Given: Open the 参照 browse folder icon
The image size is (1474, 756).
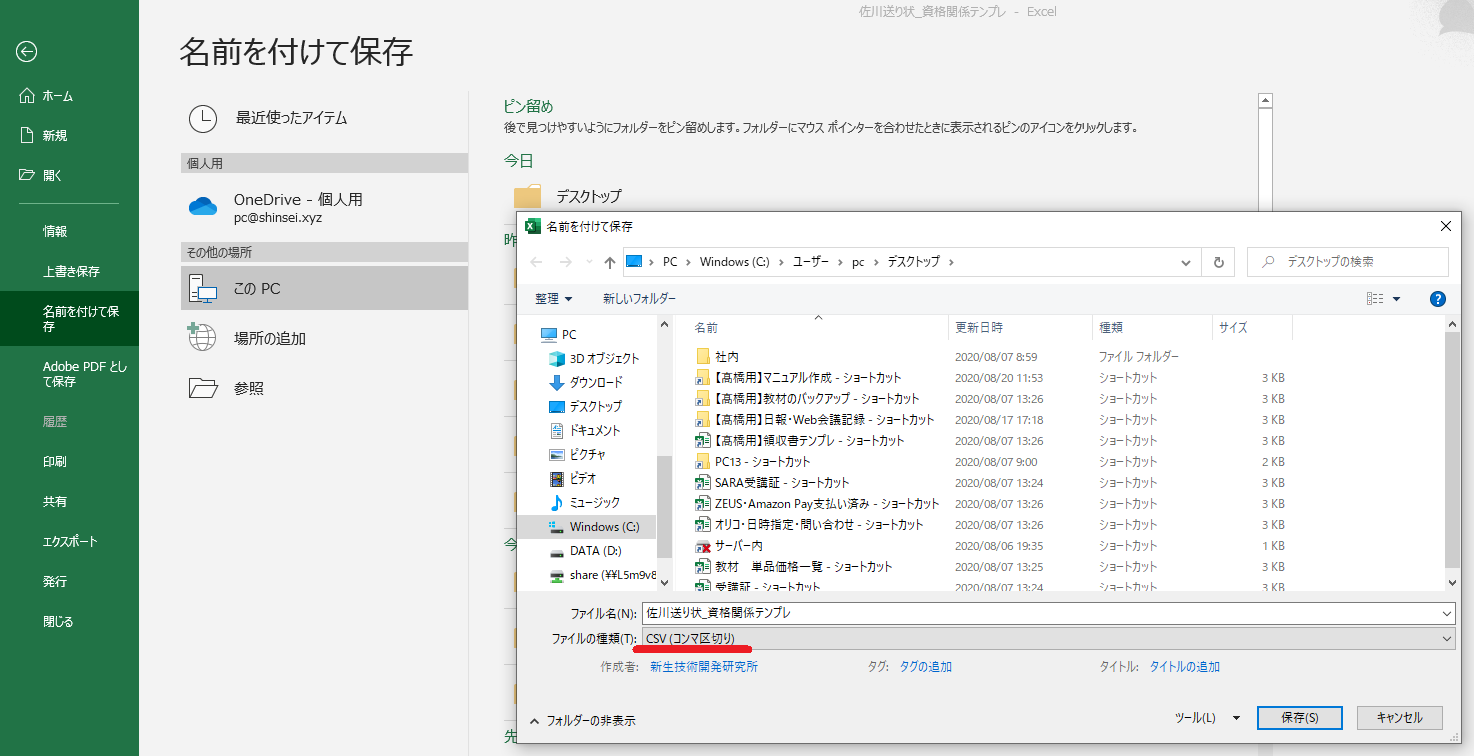Looking at the screenshot, I should [203, 388].
